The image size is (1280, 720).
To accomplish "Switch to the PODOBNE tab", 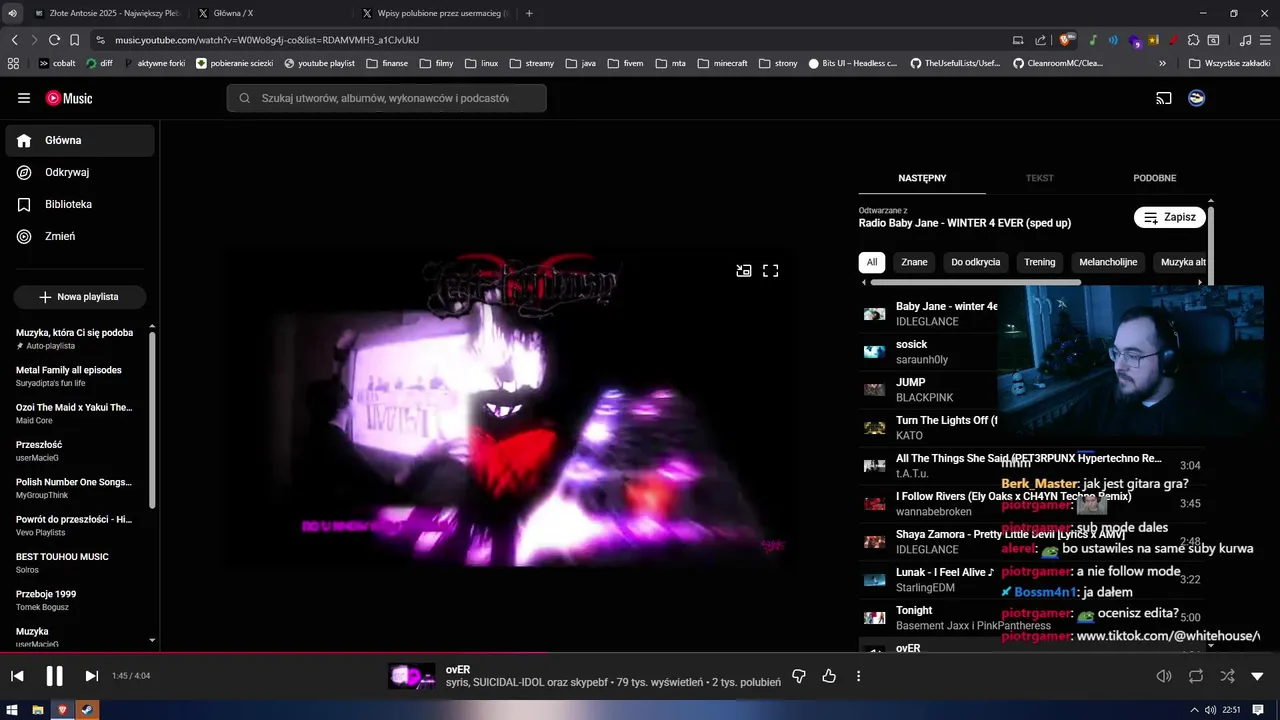I will click(1154, 178).
